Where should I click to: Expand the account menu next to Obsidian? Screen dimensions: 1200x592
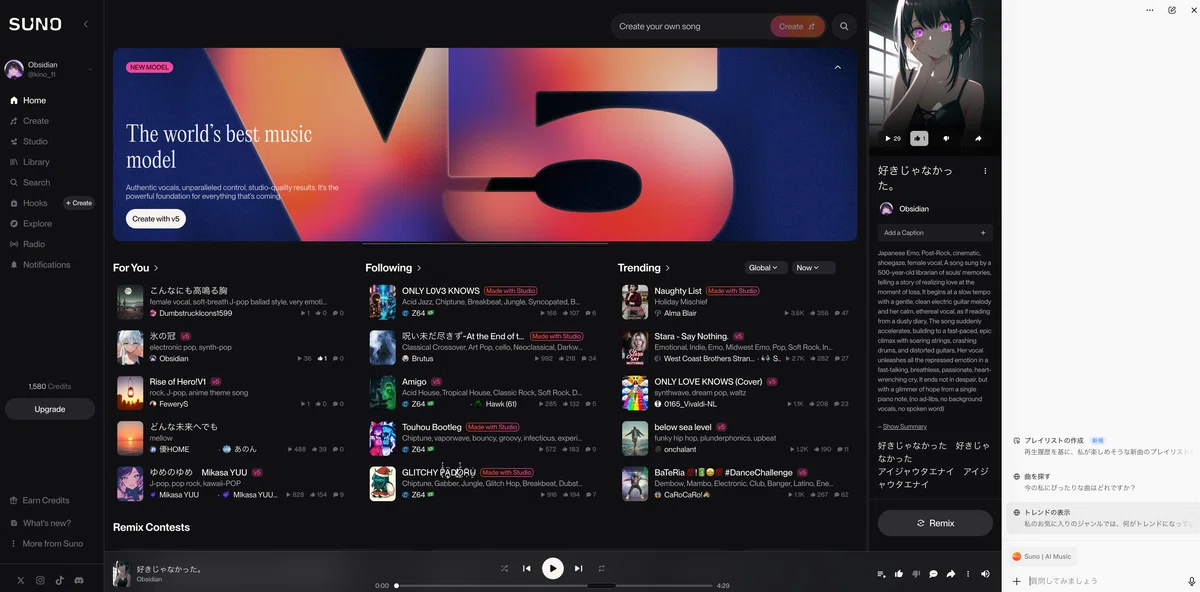[90, 69]
